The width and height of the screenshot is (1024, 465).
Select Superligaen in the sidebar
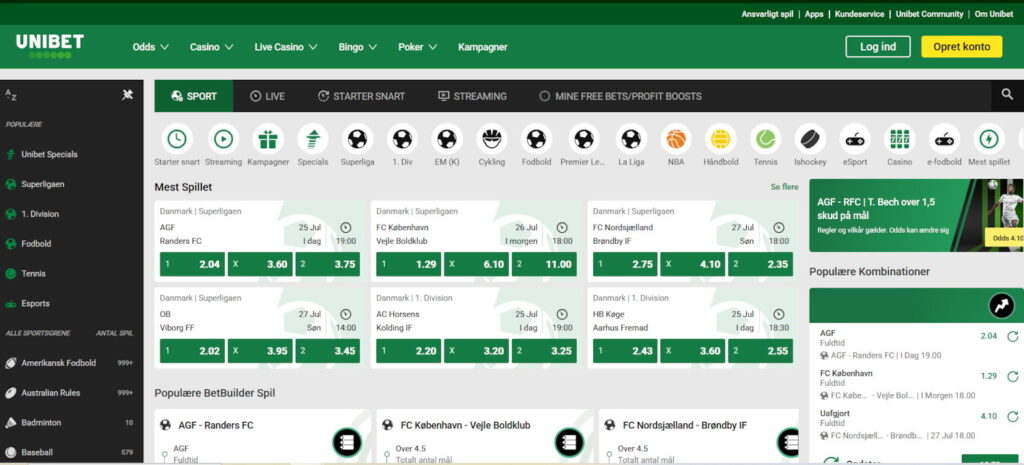(72, 184)
